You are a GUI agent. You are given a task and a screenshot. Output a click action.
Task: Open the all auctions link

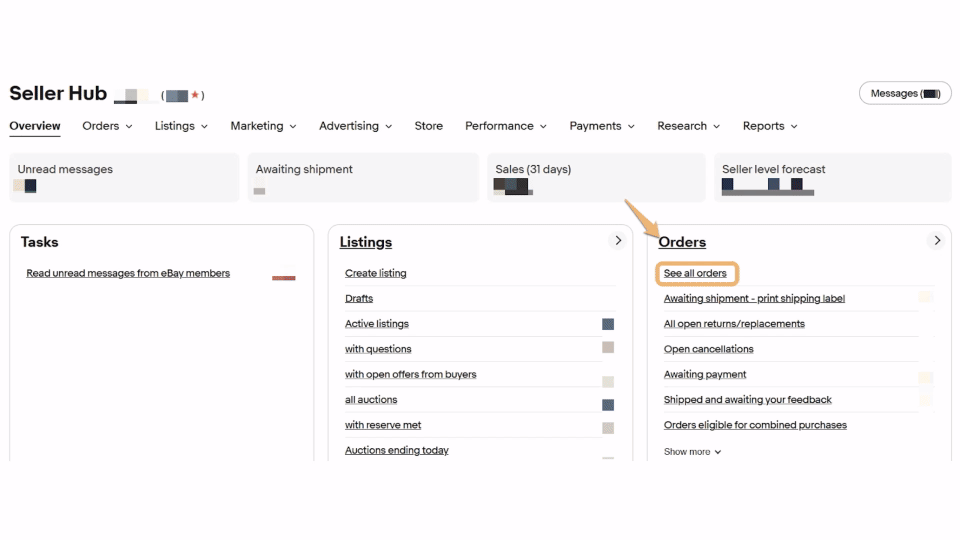[x=371, y=400]
